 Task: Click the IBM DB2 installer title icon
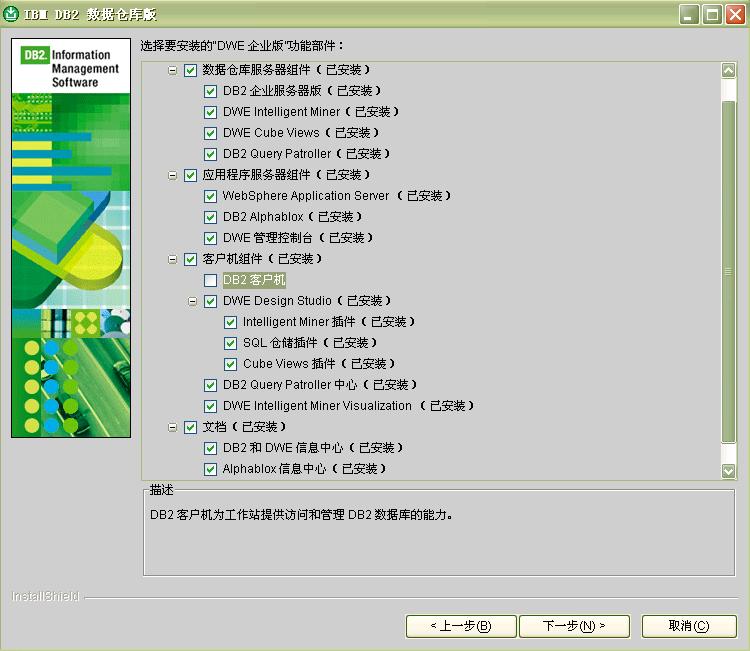11,14
